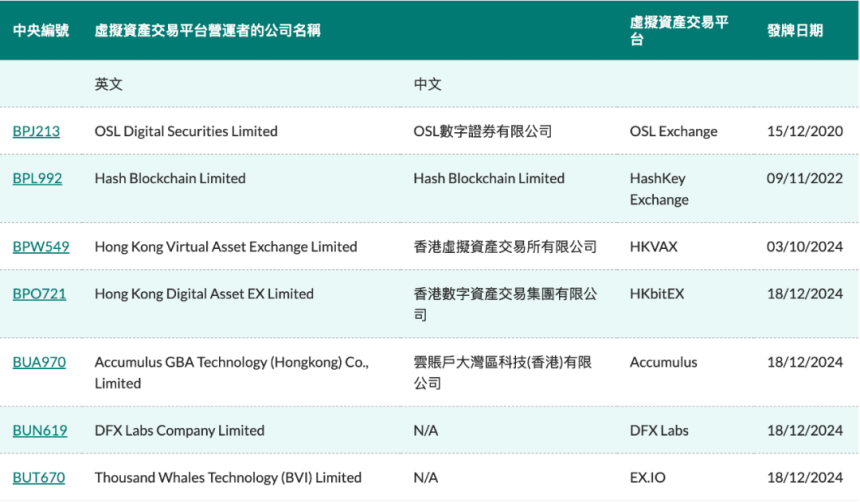Click the 中央編號 column header
This screenshot has height=502, width=860.
point(41,30)
